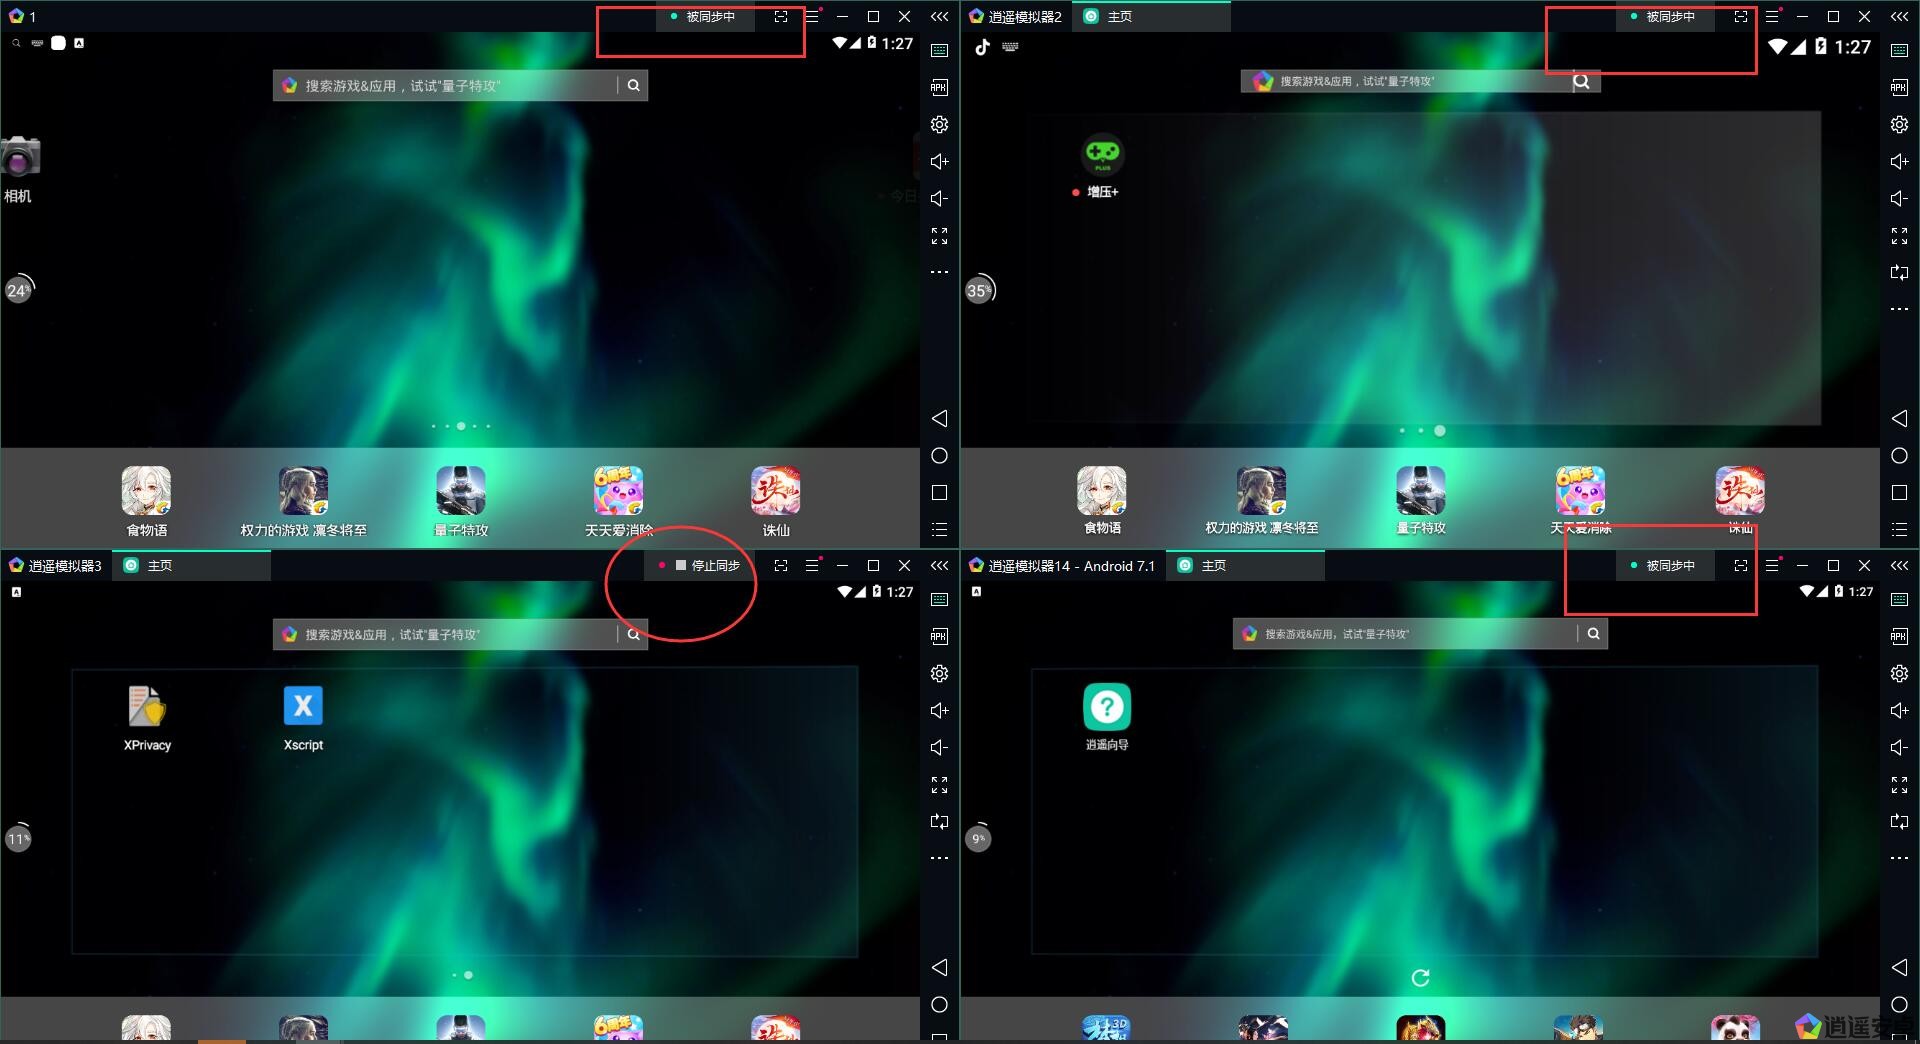
Task: Select the 主页 tab in 逍遥模拟器2
Action: 1119,17
